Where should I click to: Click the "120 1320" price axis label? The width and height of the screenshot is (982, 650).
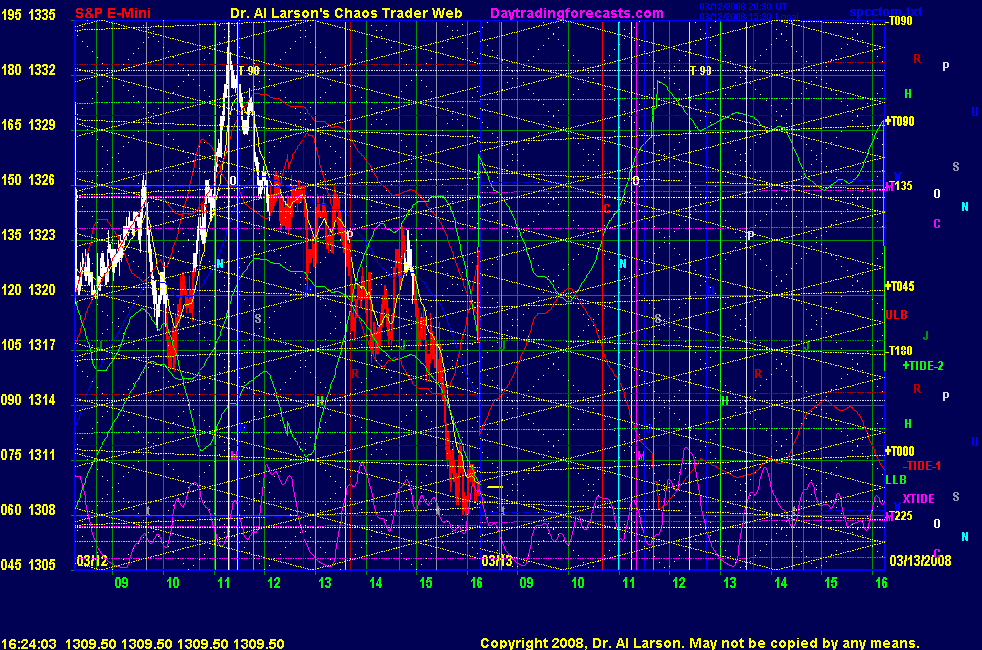point(28,291)
